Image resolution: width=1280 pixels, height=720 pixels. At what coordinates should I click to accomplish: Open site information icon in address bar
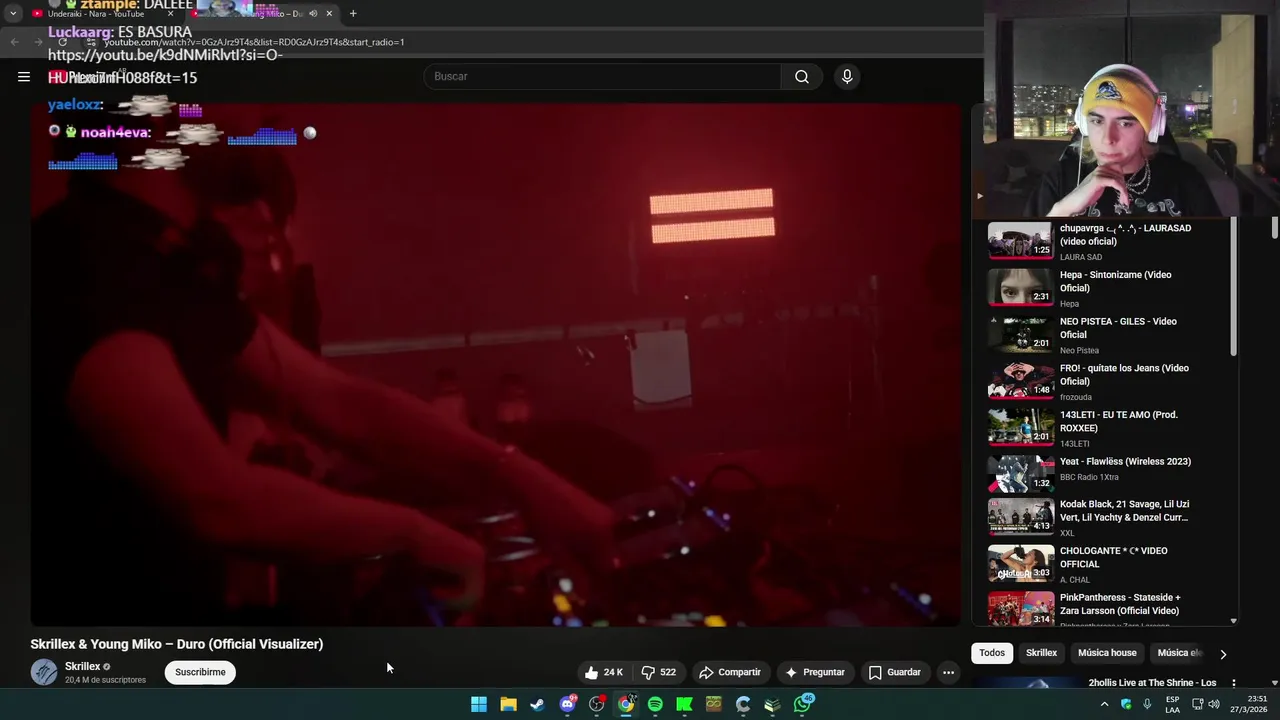click(92, 42)
